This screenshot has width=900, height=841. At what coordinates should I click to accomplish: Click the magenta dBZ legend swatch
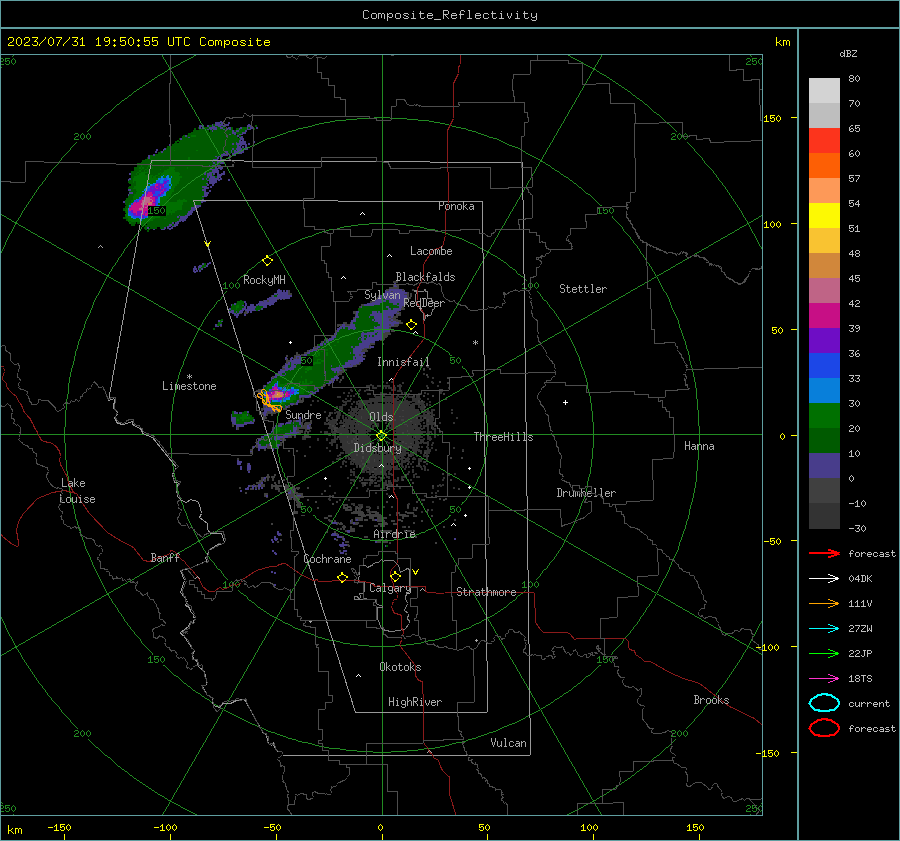[x=824, y=315]
